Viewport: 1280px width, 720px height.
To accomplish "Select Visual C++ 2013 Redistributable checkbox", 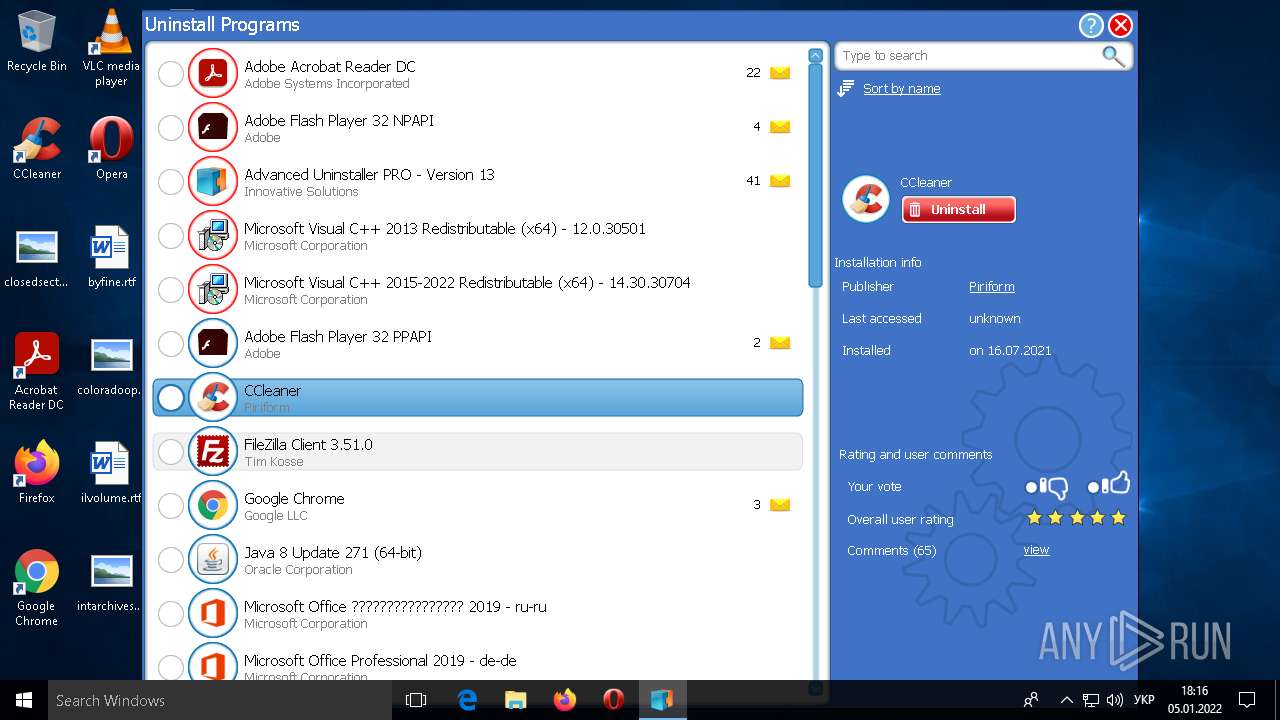I will tap(171, 235).
